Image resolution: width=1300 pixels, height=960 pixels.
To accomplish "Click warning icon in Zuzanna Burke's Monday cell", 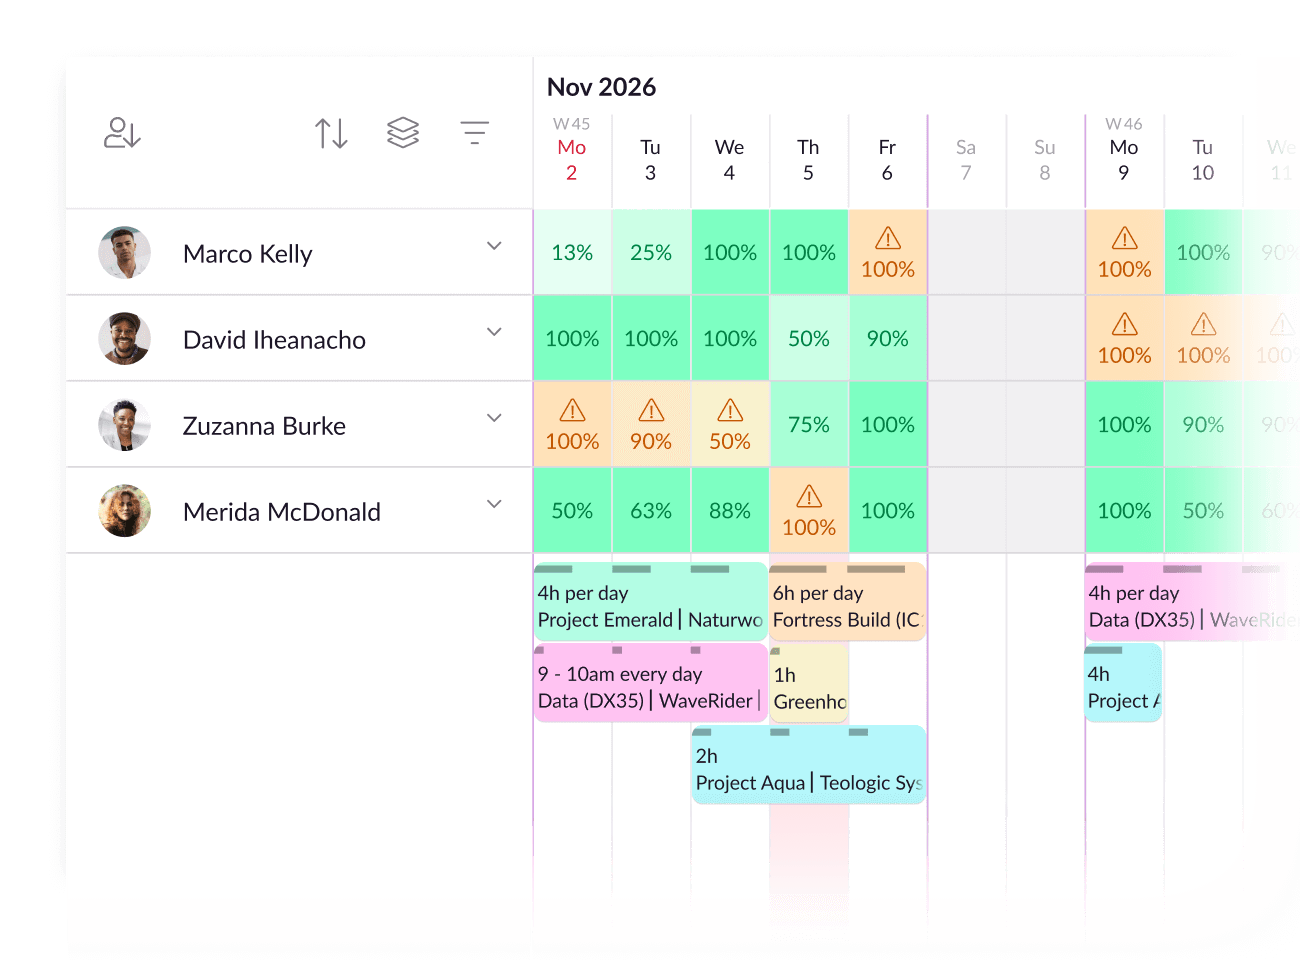I will [x=572, y=410].
